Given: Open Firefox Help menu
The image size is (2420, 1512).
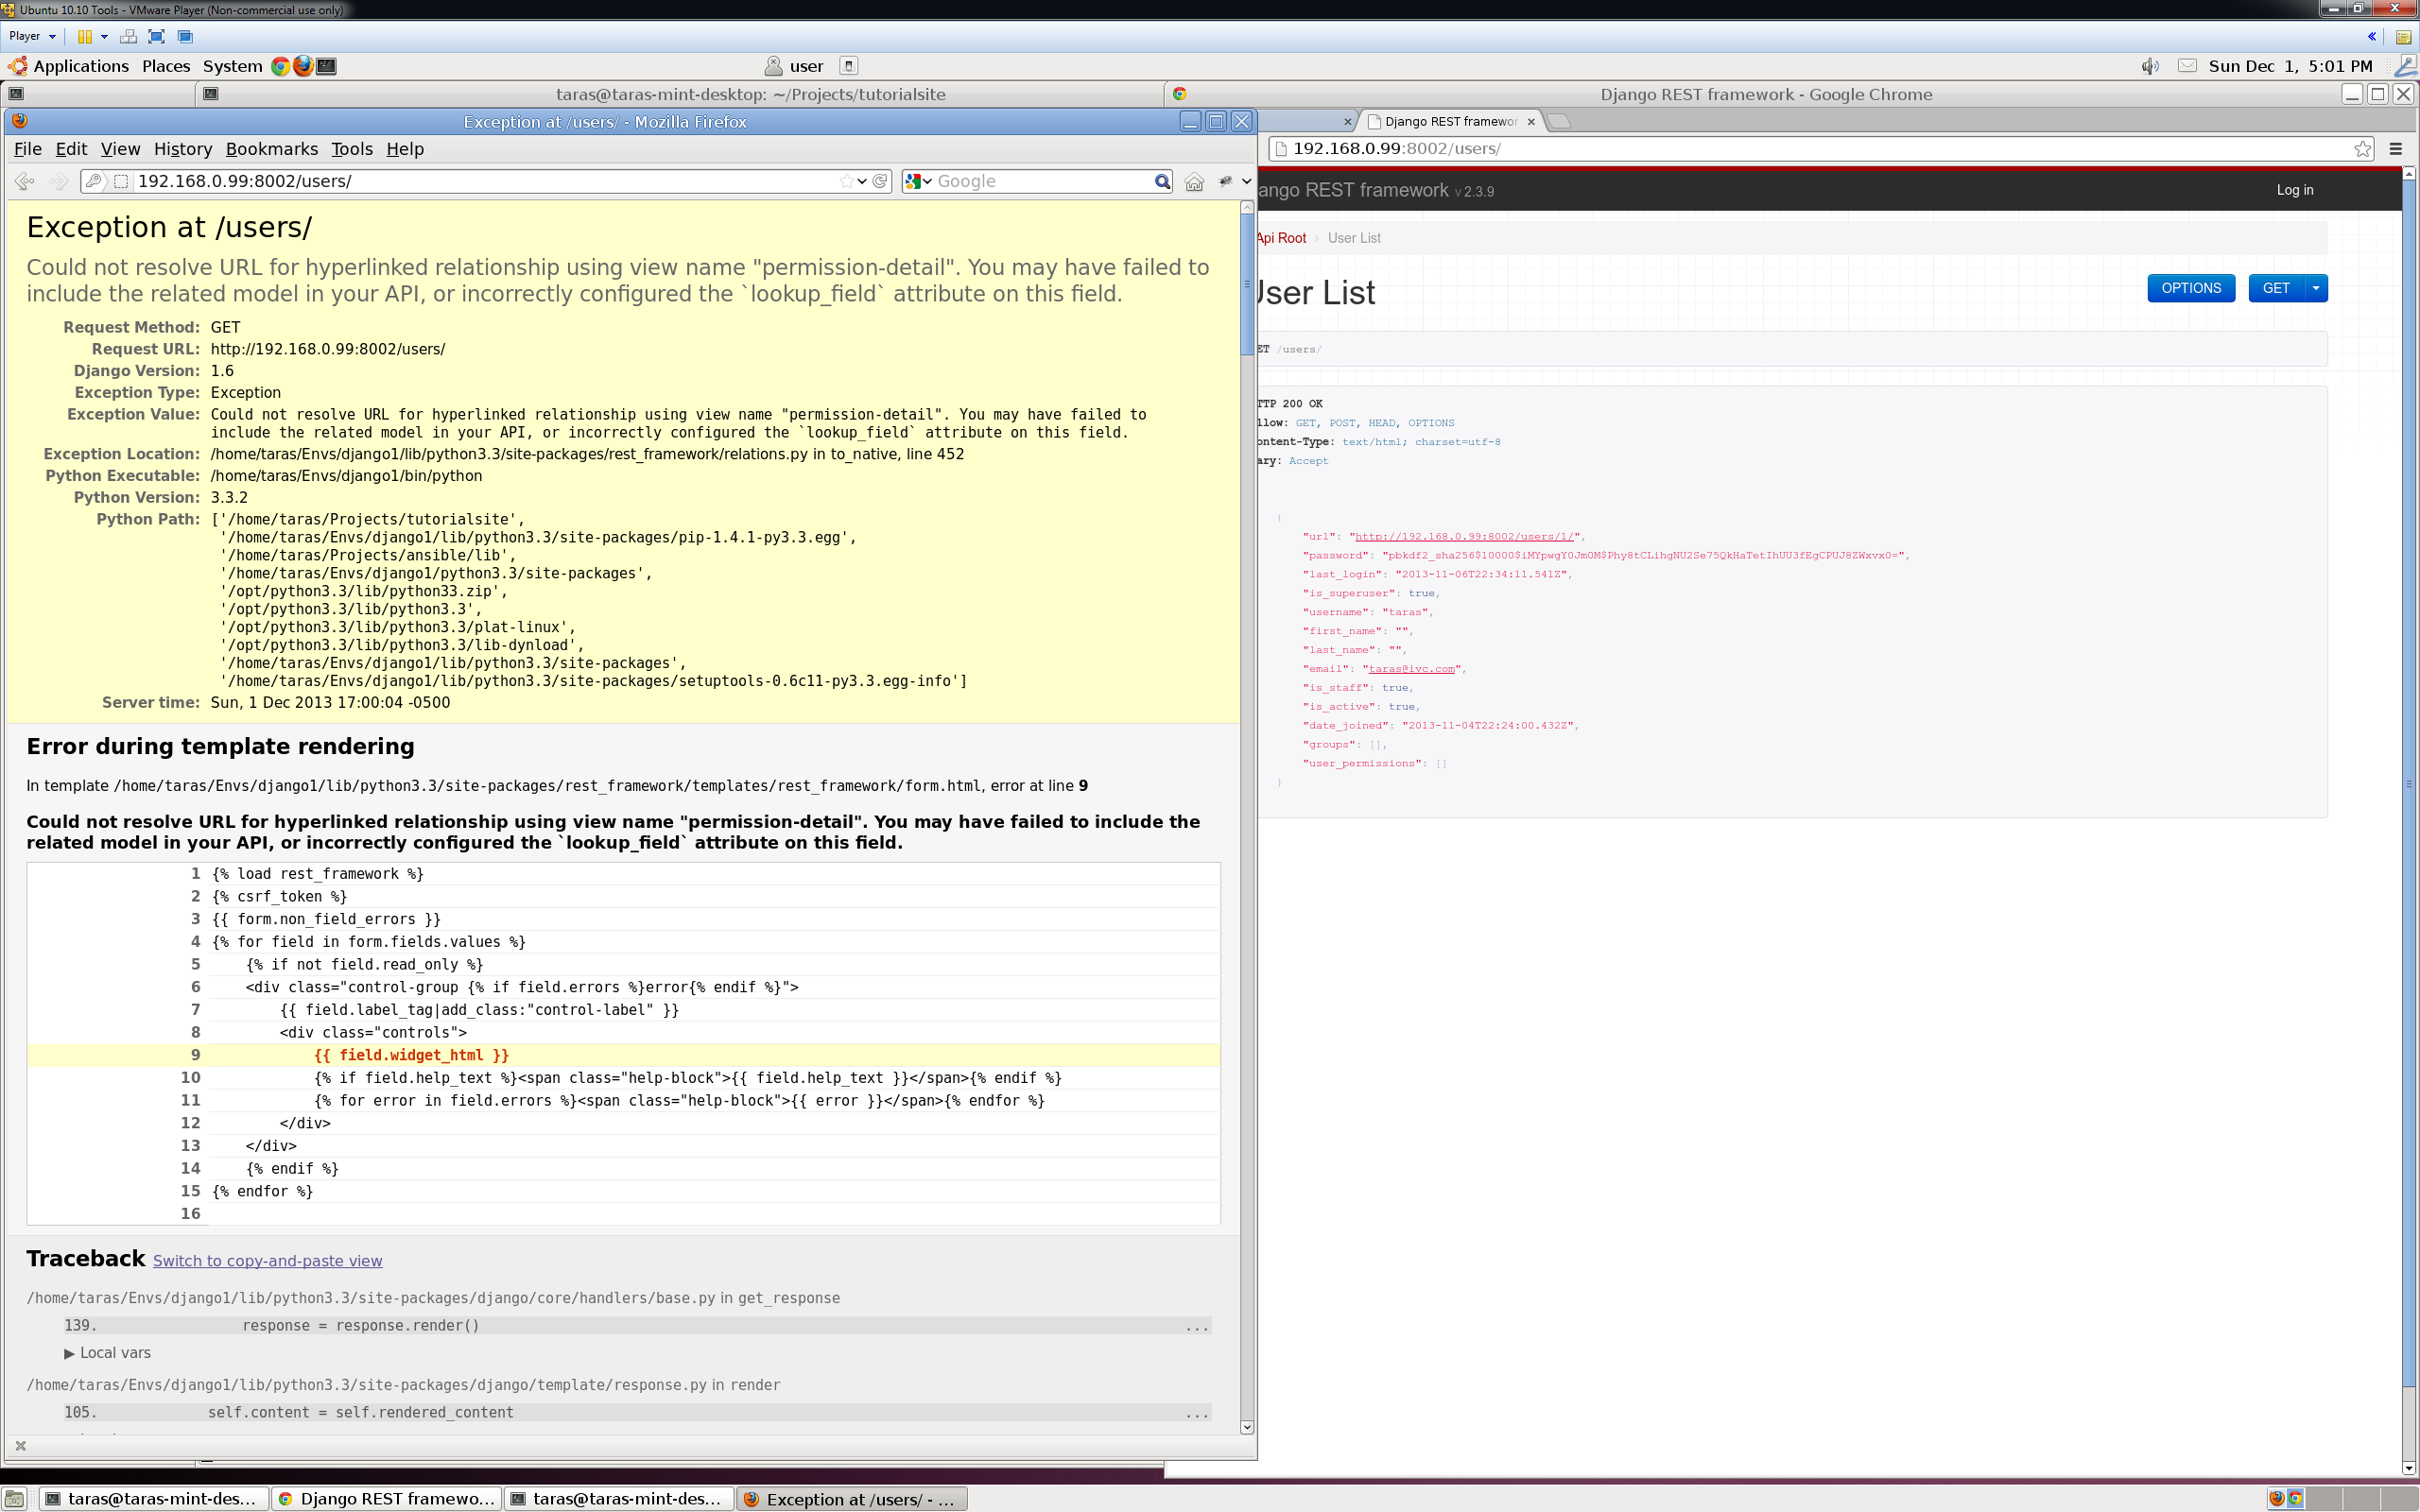Looking at the screenshot, I should [x=405, y=149].
